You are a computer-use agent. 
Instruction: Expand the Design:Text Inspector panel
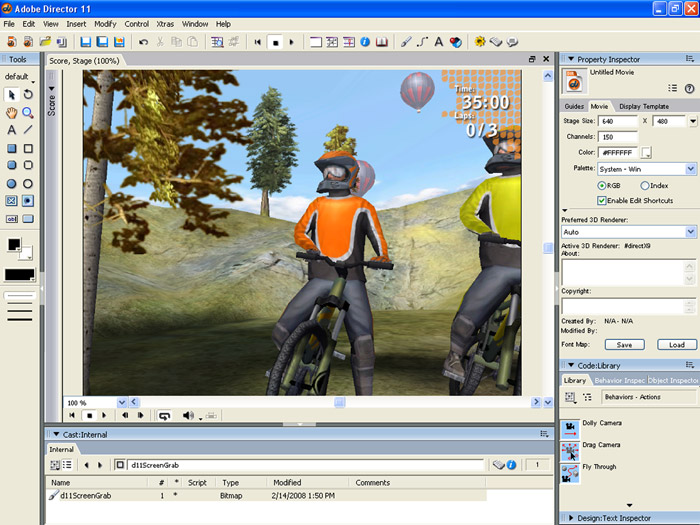tap(622, 518)
